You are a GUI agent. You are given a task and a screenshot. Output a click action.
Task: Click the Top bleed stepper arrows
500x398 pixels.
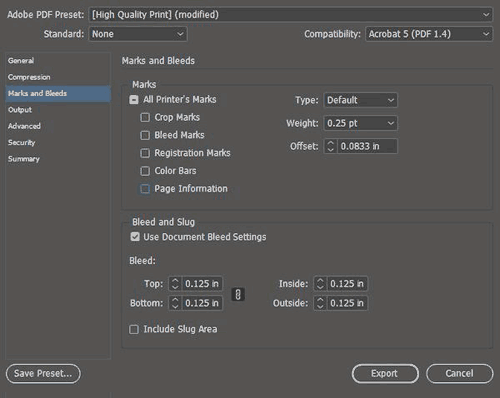pos(175,284)
